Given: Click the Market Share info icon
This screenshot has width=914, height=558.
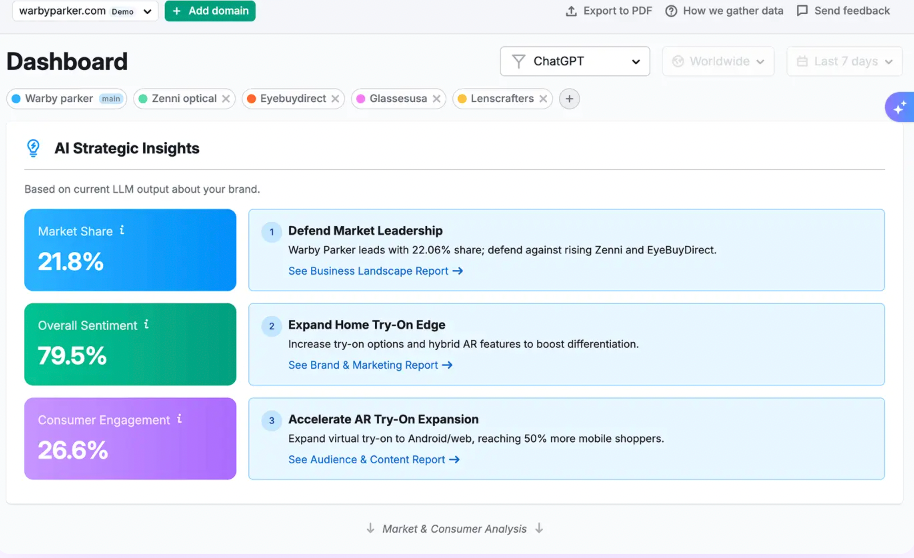Looking at the screenshot, I should pos(122,230).
